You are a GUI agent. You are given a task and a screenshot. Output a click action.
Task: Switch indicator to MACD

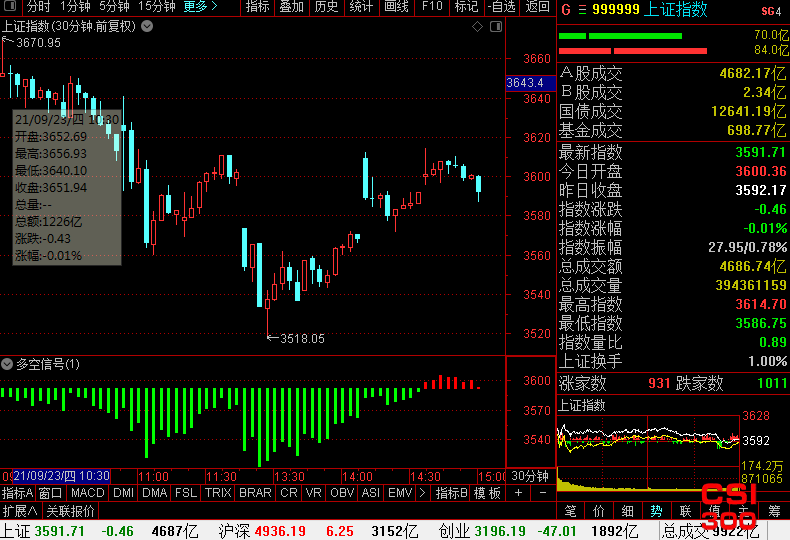88,493
